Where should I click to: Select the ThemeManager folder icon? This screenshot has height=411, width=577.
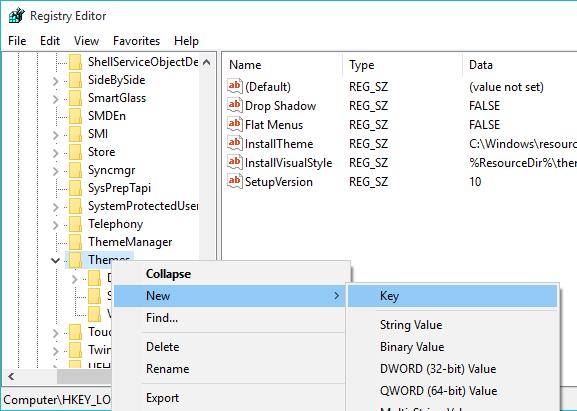(x=75, y=242)
